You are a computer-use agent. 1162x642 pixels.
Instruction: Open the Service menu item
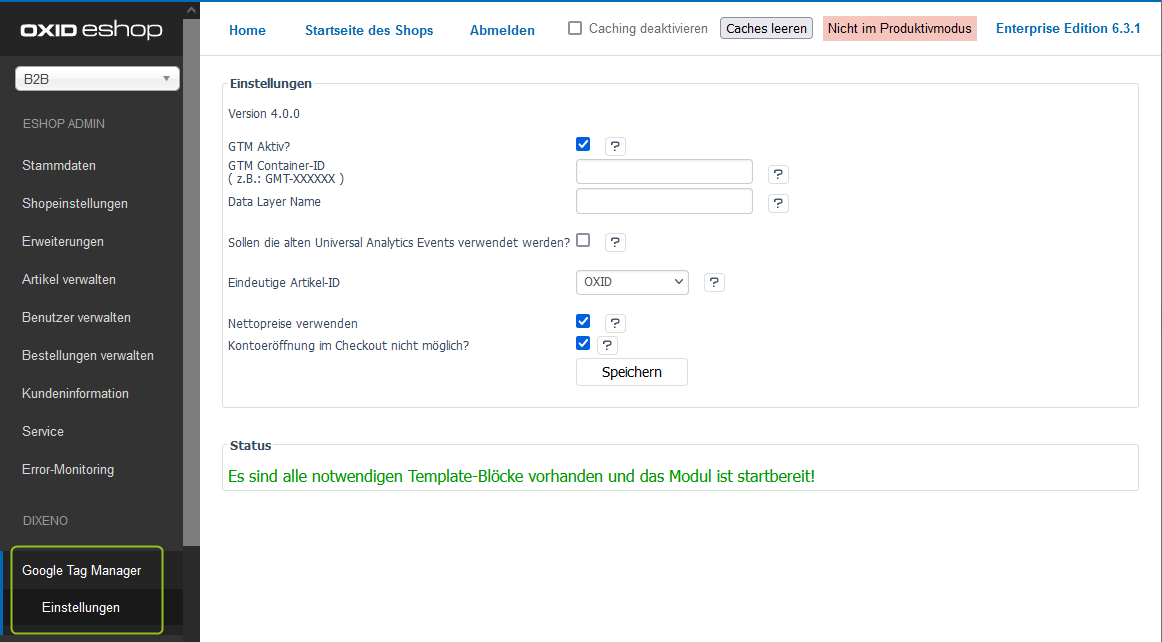tap(43, 431)
